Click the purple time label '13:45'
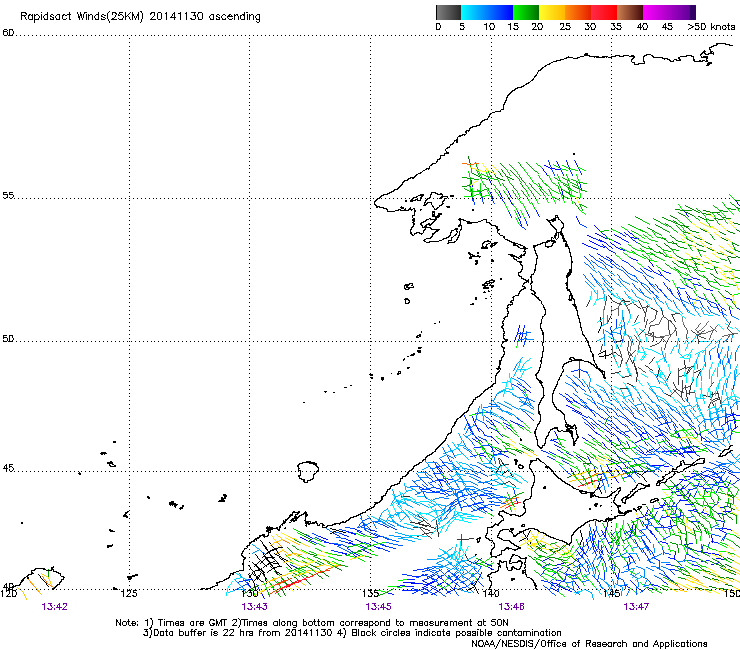 [x=378, y=607]
